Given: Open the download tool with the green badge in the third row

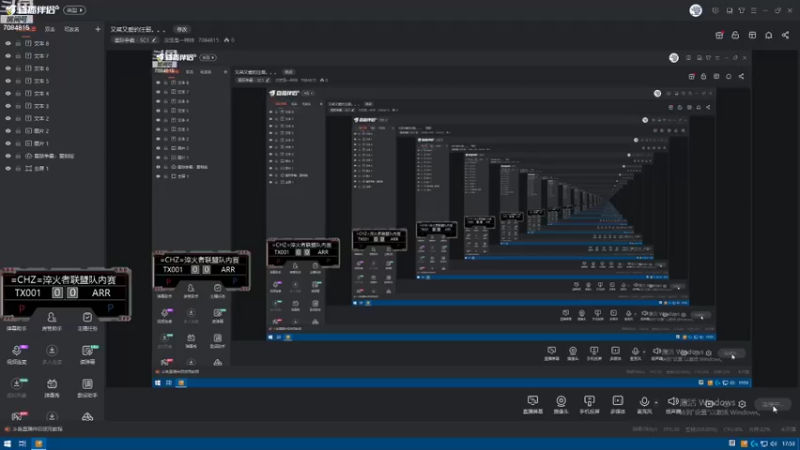Looking at the screenshot, I should 17,388.
